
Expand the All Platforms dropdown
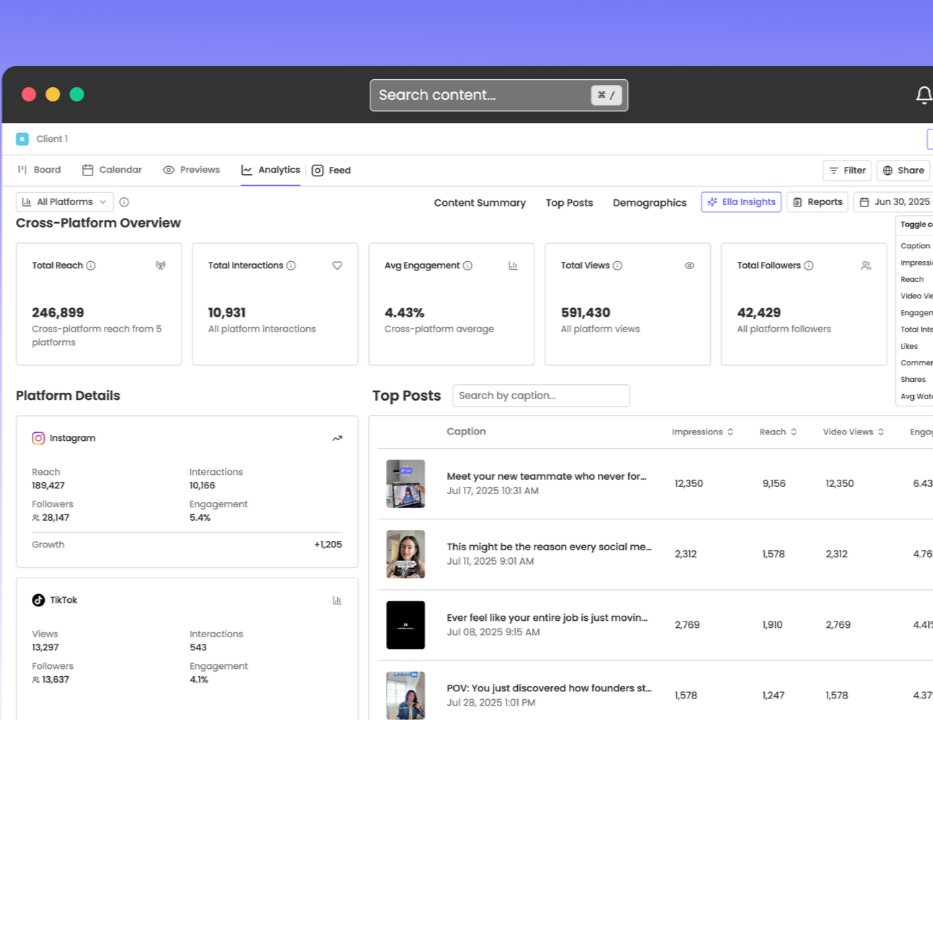coord(64,202)
